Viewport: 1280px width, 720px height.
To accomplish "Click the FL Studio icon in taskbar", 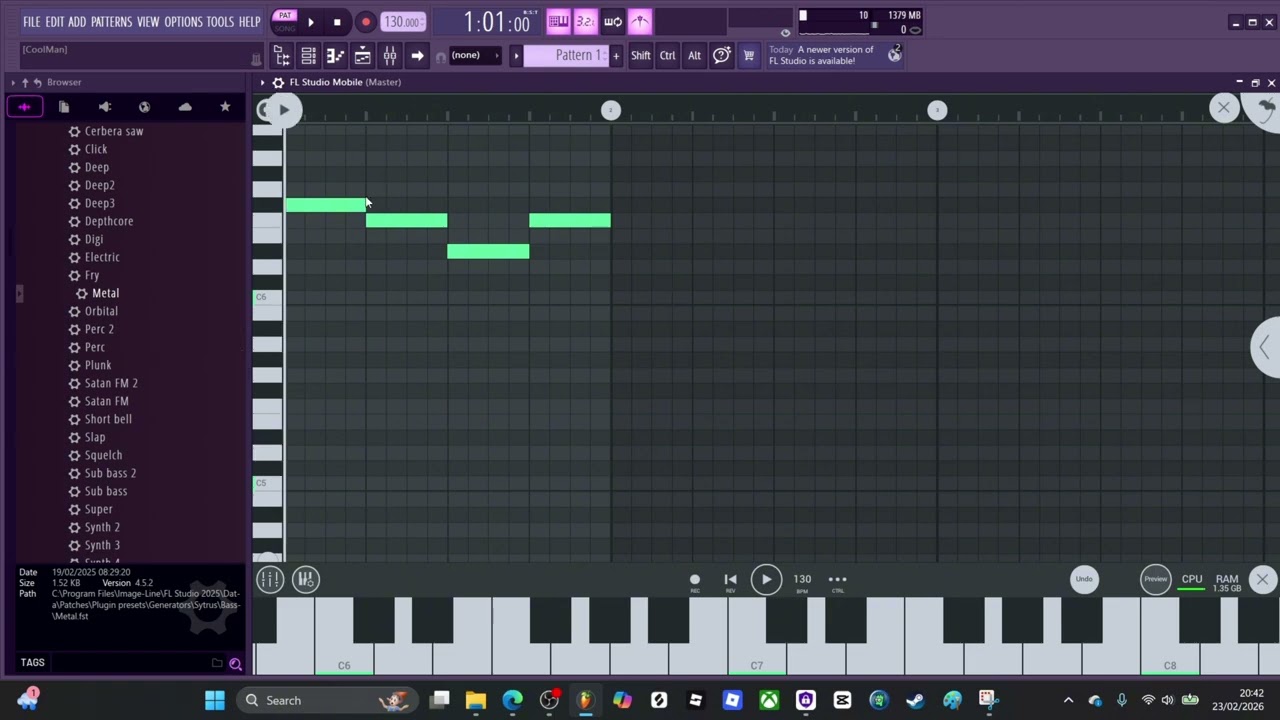I will tap(585, 700).
